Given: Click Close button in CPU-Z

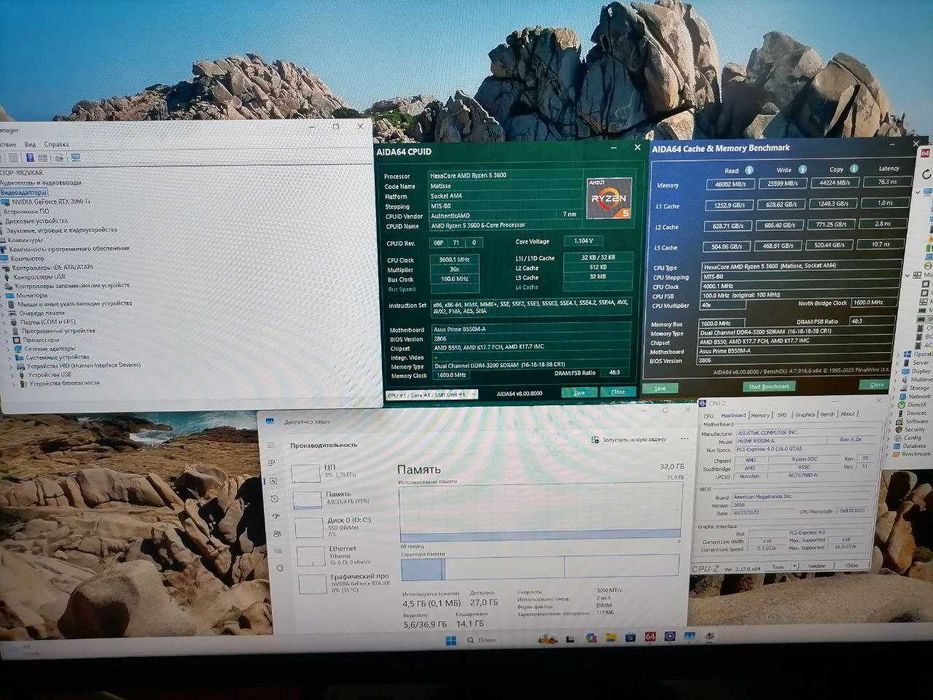Looking at the screenshot, I should point(852,565).
